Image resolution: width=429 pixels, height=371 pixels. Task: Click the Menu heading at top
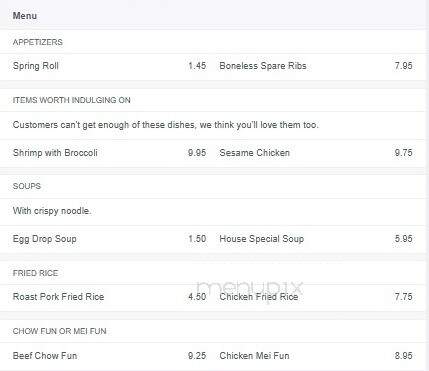(25, 16)
